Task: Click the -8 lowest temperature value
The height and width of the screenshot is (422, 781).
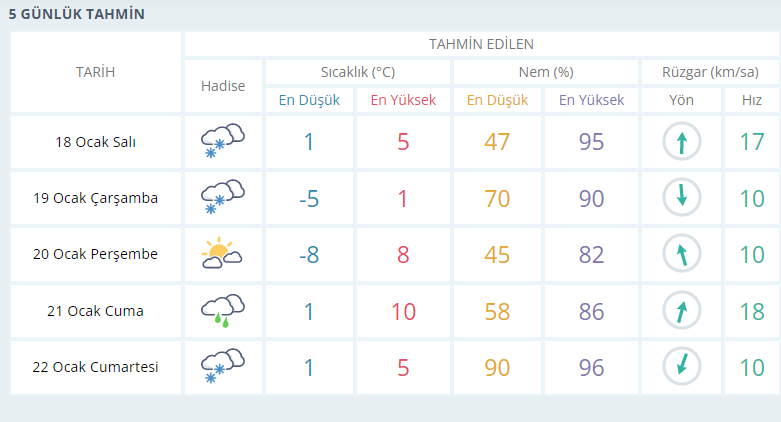Action: (309, 255)
